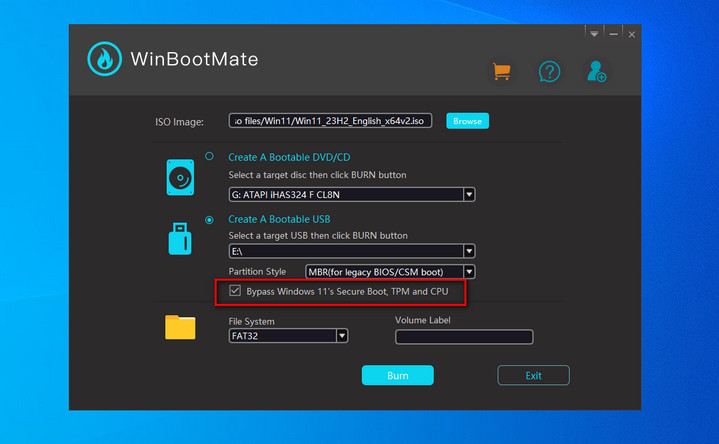Click 'Select a target disc then click BURN button'
719x444 pixels.
tap(317, 175)
